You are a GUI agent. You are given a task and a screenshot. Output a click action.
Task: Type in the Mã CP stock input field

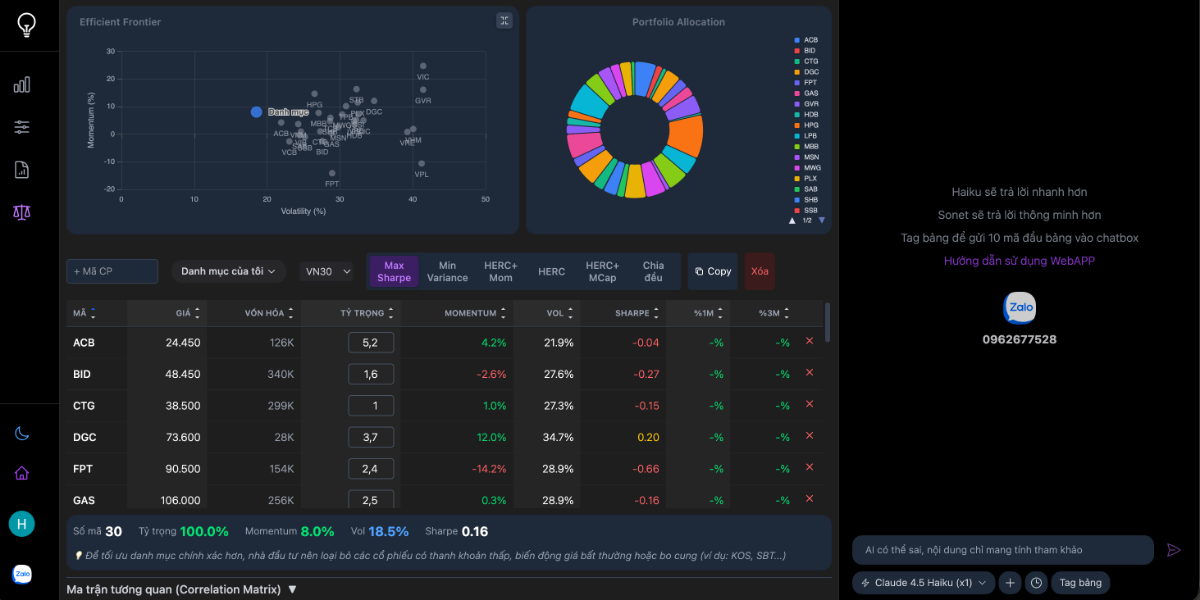(111, 271)
